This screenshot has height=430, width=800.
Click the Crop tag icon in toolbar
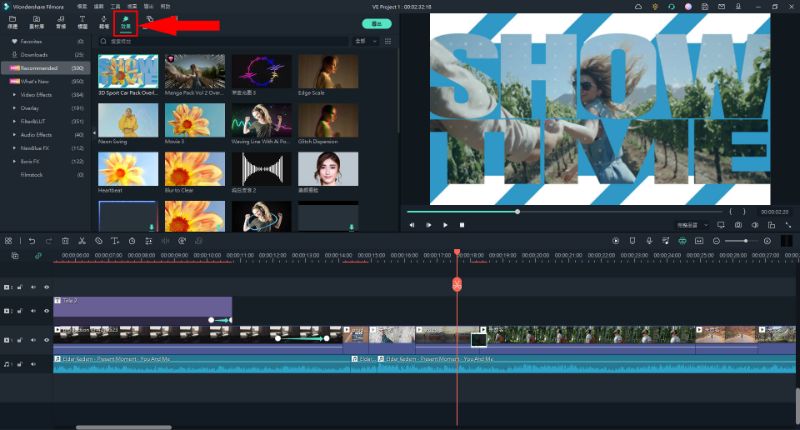click(x=98, y=241)
